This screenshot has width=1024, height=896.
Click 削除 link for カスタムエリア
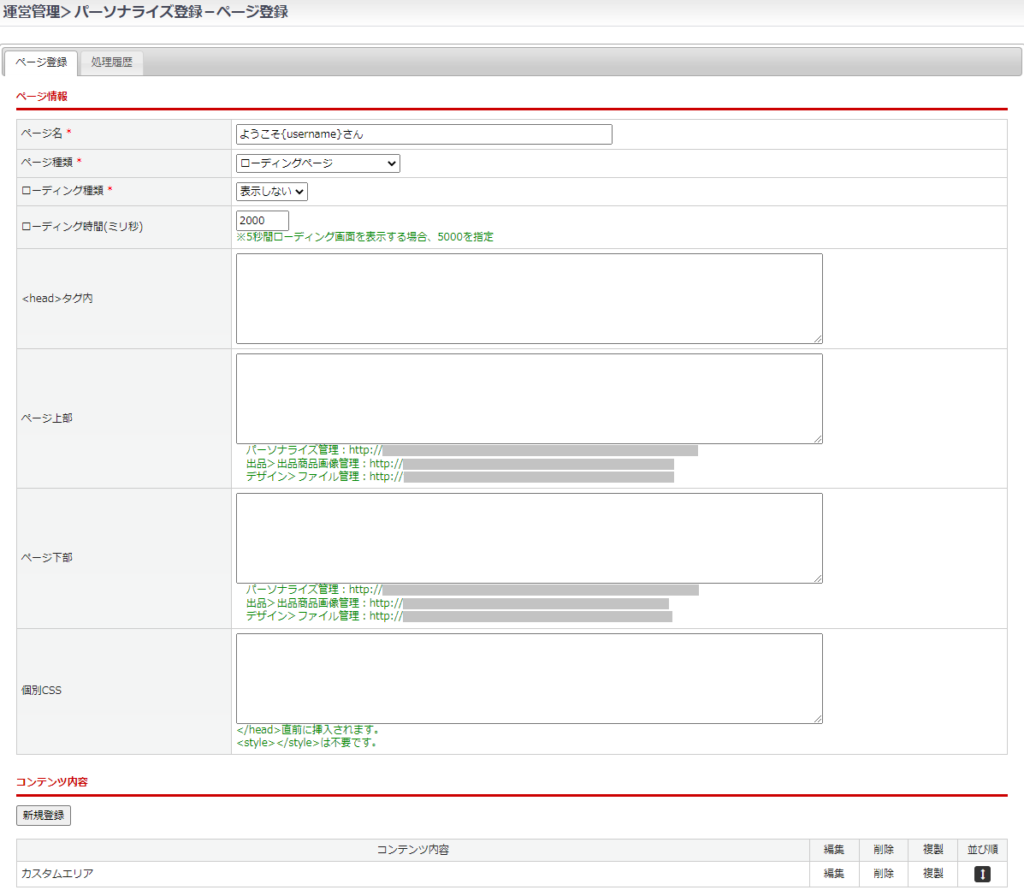pyautogui.click(x=883, y=874)
